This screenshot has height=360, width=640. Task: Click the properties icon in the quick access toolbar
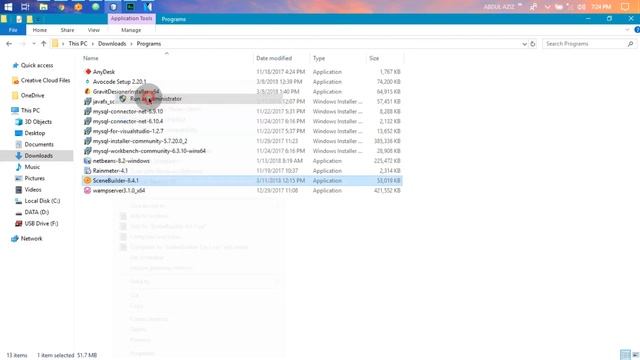tap(19, 19)
